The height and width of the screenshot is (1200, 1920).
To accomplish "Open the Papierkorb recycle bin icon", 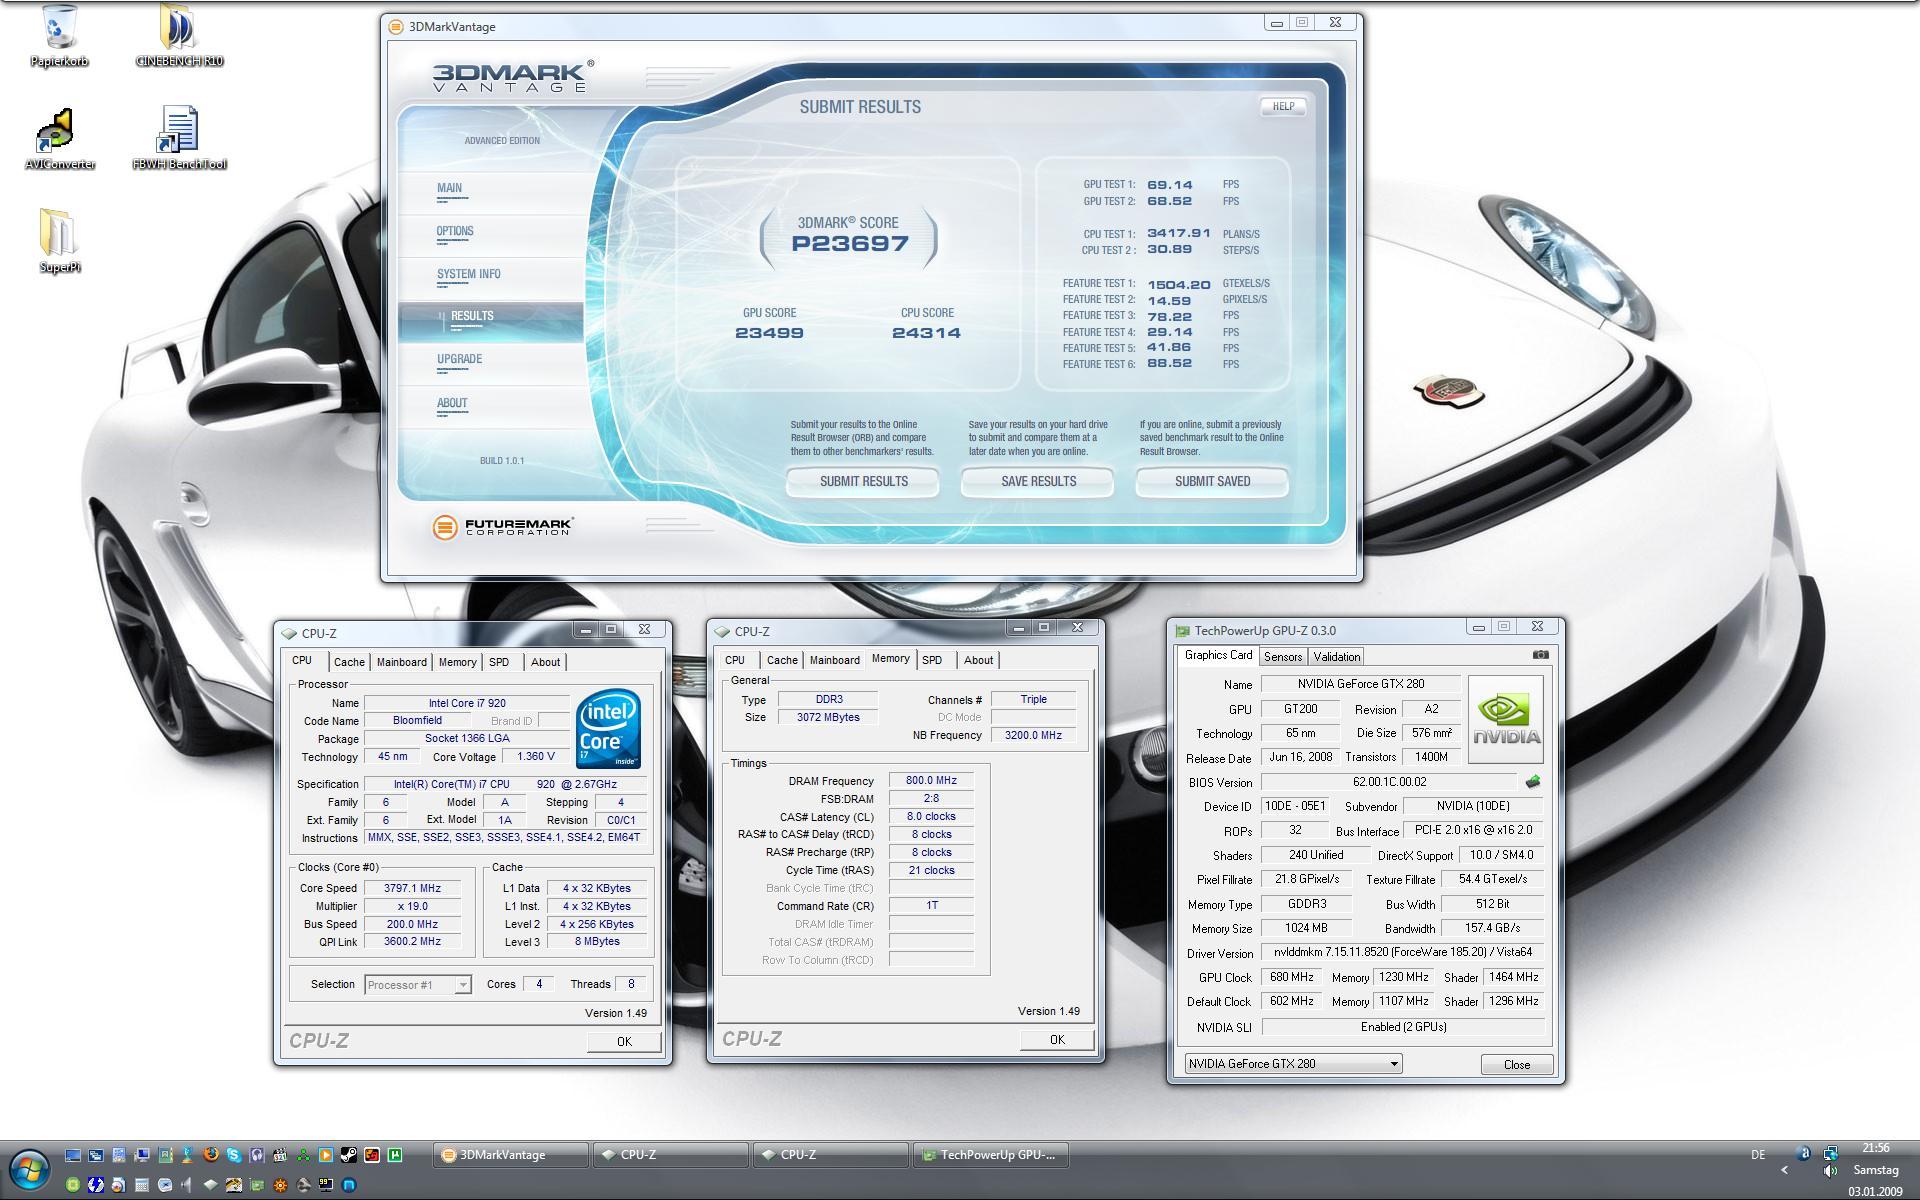I will (59, 37).
